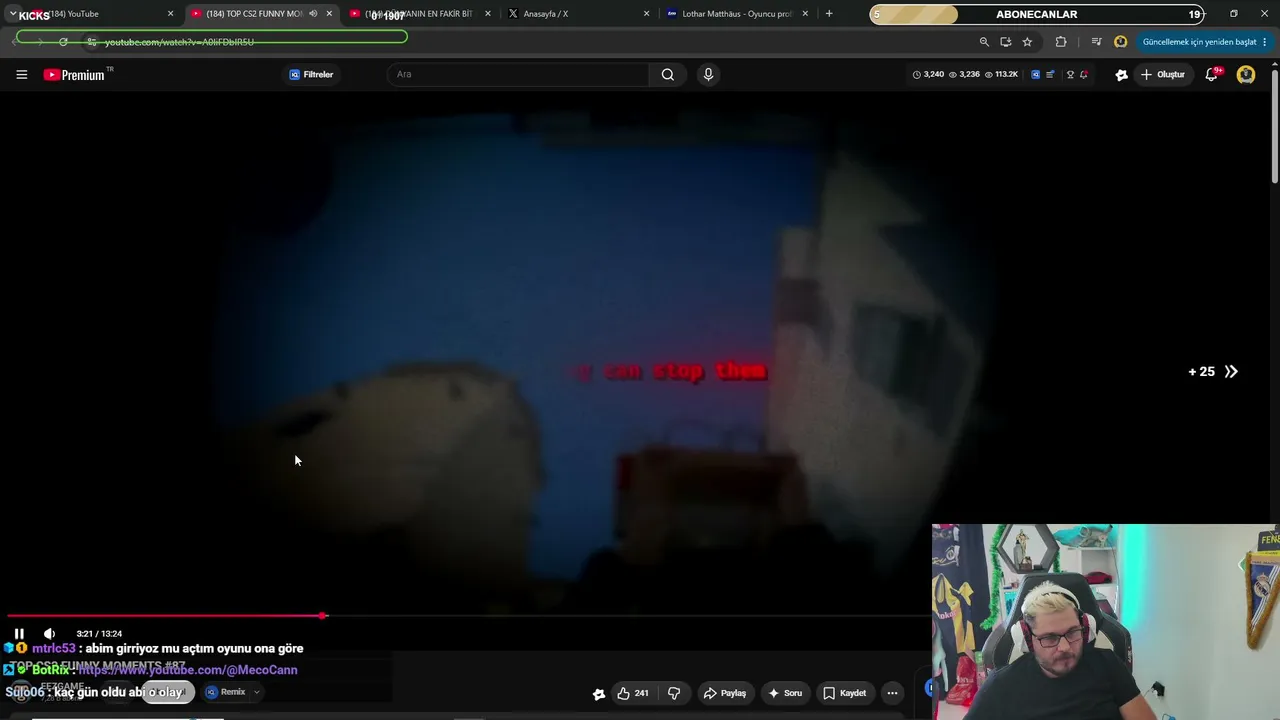
Task: Open YouTube notifications bell
Action: [x=1212, y=74]
